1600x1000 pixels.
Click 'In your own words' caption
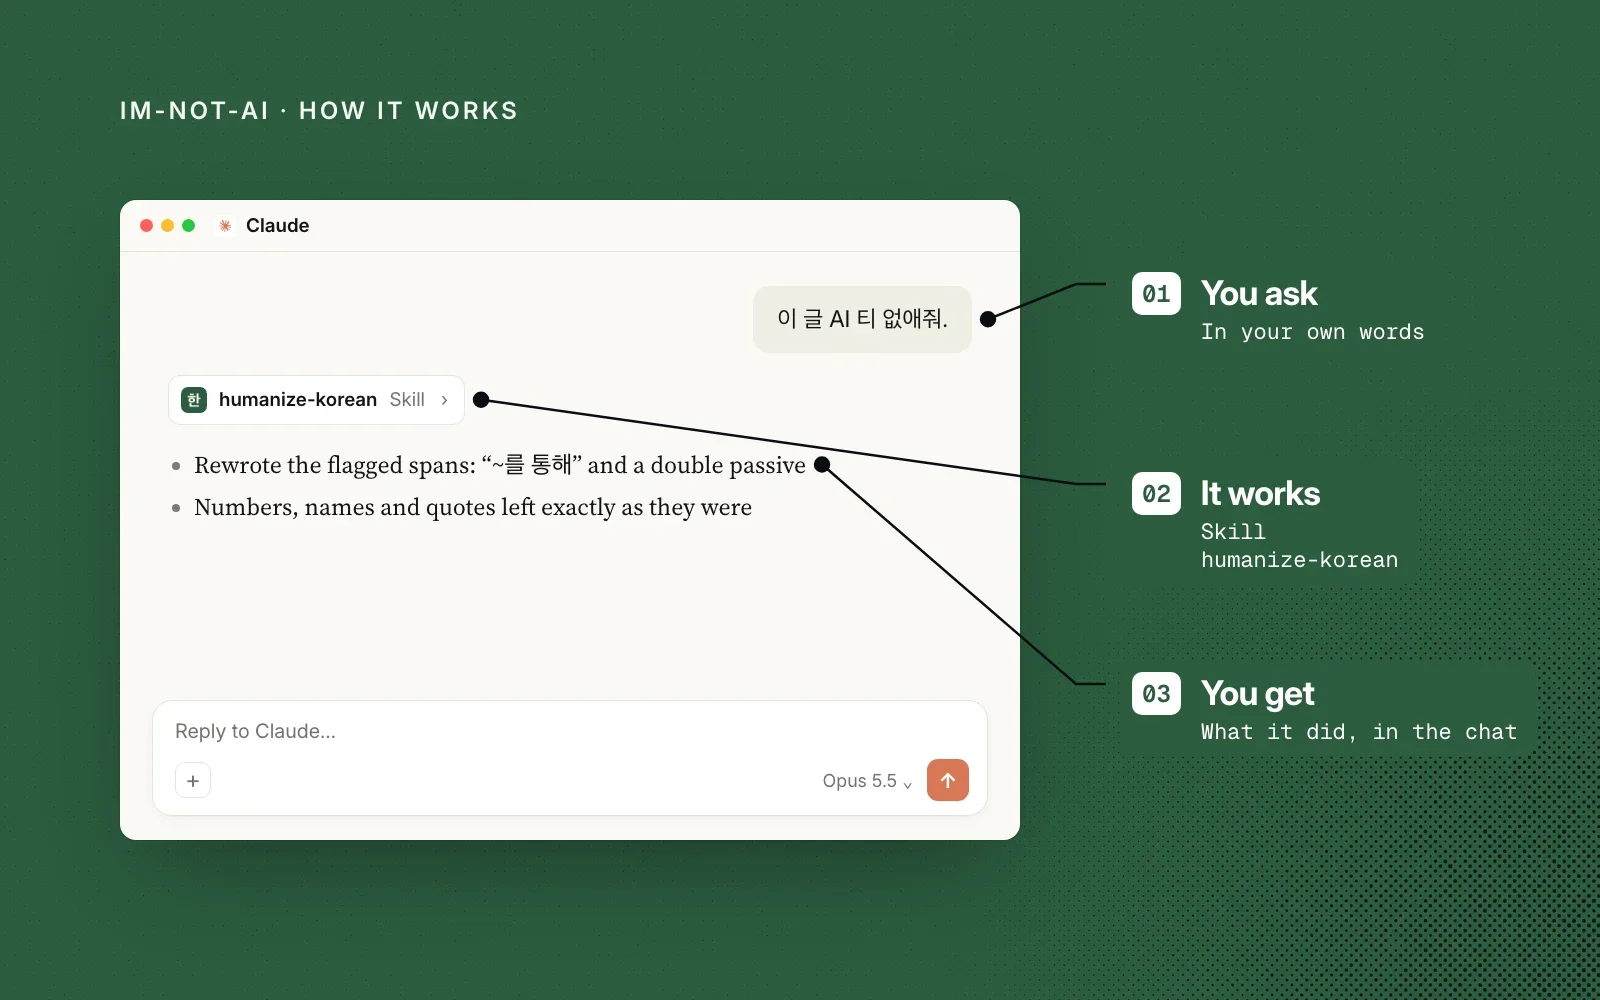[x=1312, y=332]
